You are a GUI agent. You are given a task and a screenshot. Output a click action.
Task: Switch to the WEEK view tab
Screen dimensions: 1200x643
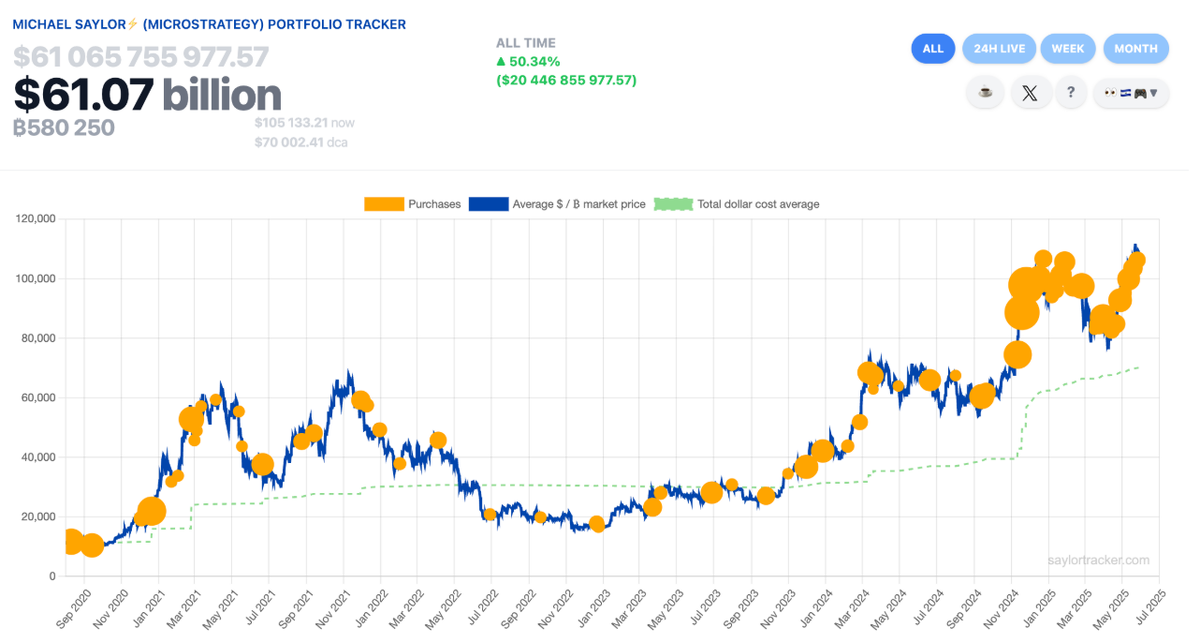coord(1068,48)
